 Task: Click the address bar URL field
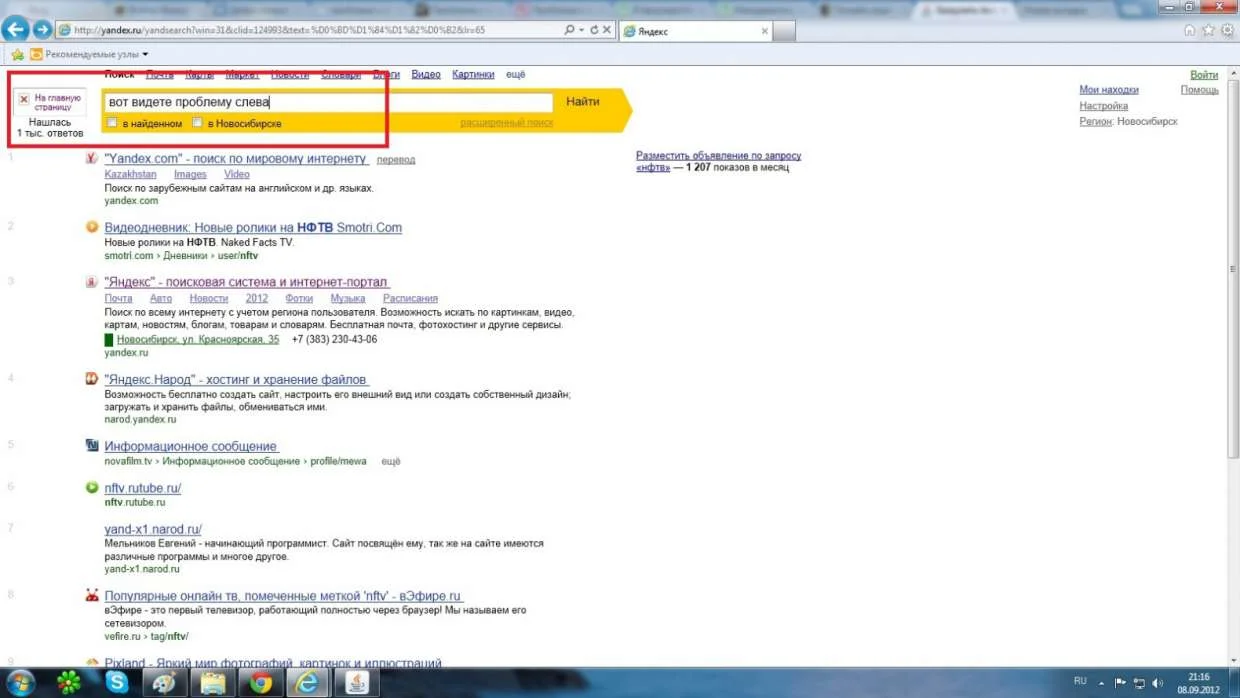coord(310,30)
